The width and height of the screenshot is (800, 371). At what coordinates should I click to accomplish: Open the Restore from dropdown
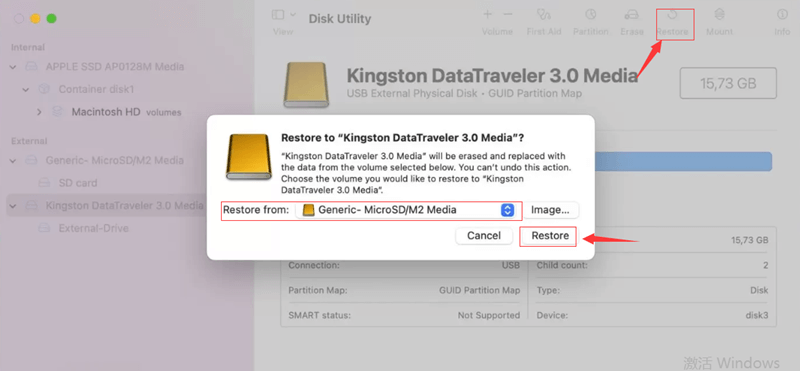point(406,210)
